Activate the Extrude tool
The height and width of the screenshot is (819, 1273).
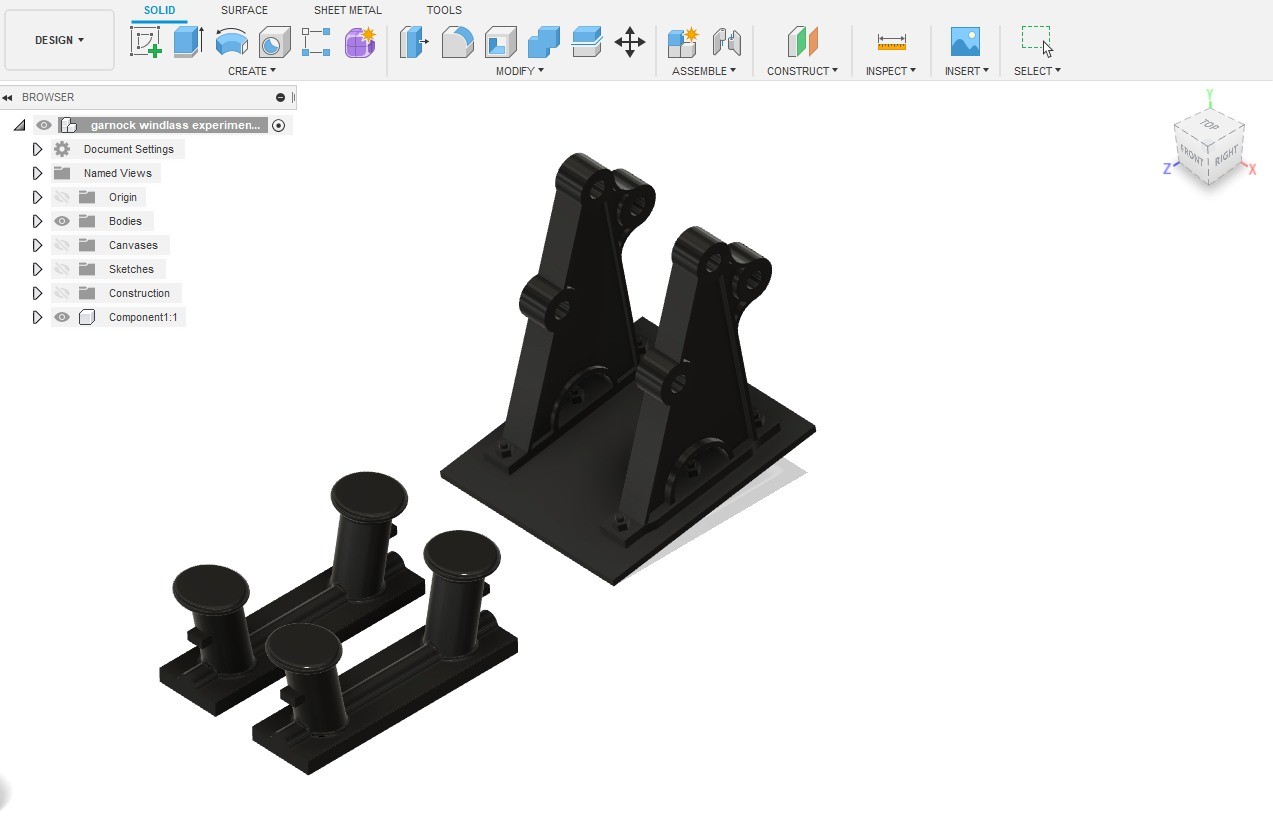click(188, 42)
